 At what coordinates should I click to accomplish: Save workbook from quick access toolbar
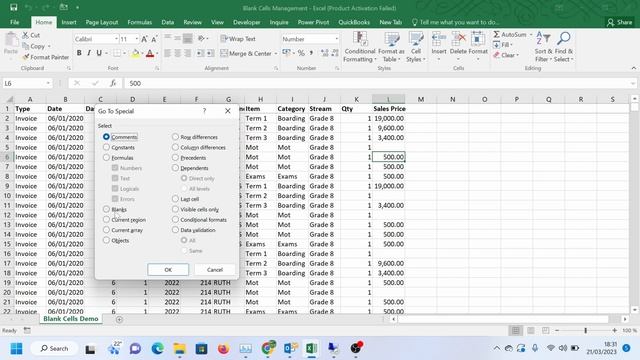click(13, 8)
